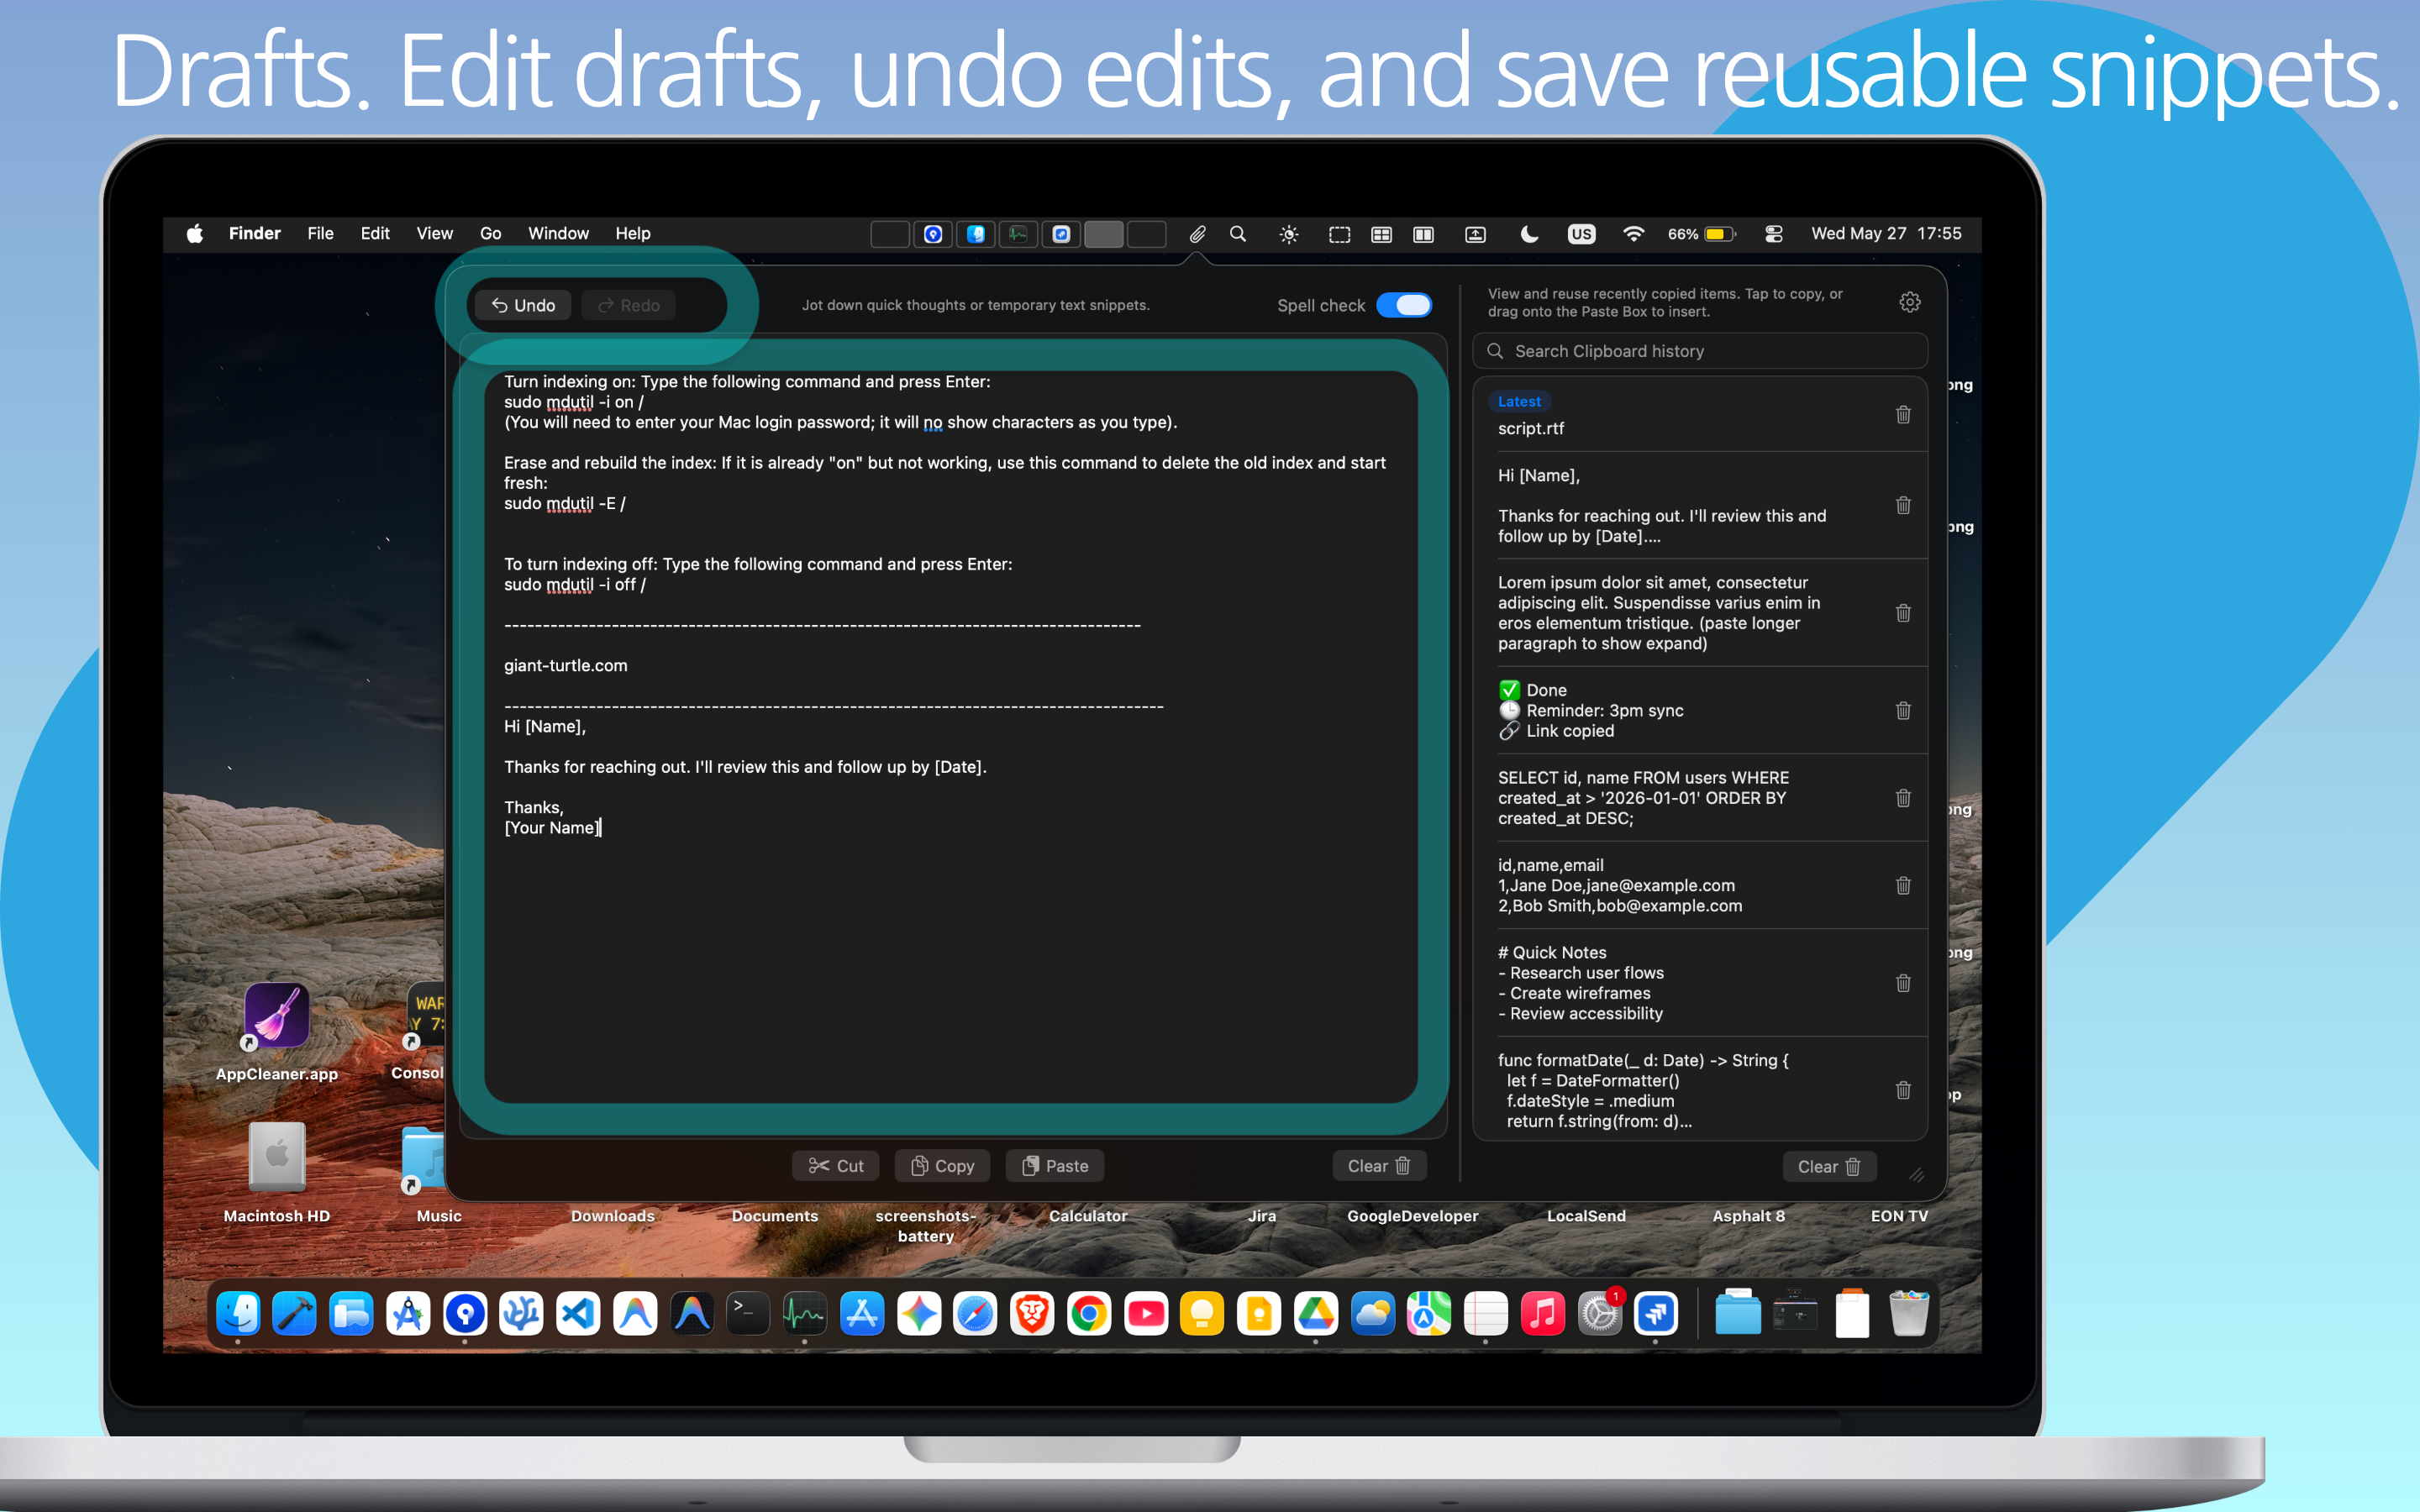2420x1512 pixels.
Task: Open AppCleaner.app on the desktop
Action: pyautogui.click(x=277, y=1016)
